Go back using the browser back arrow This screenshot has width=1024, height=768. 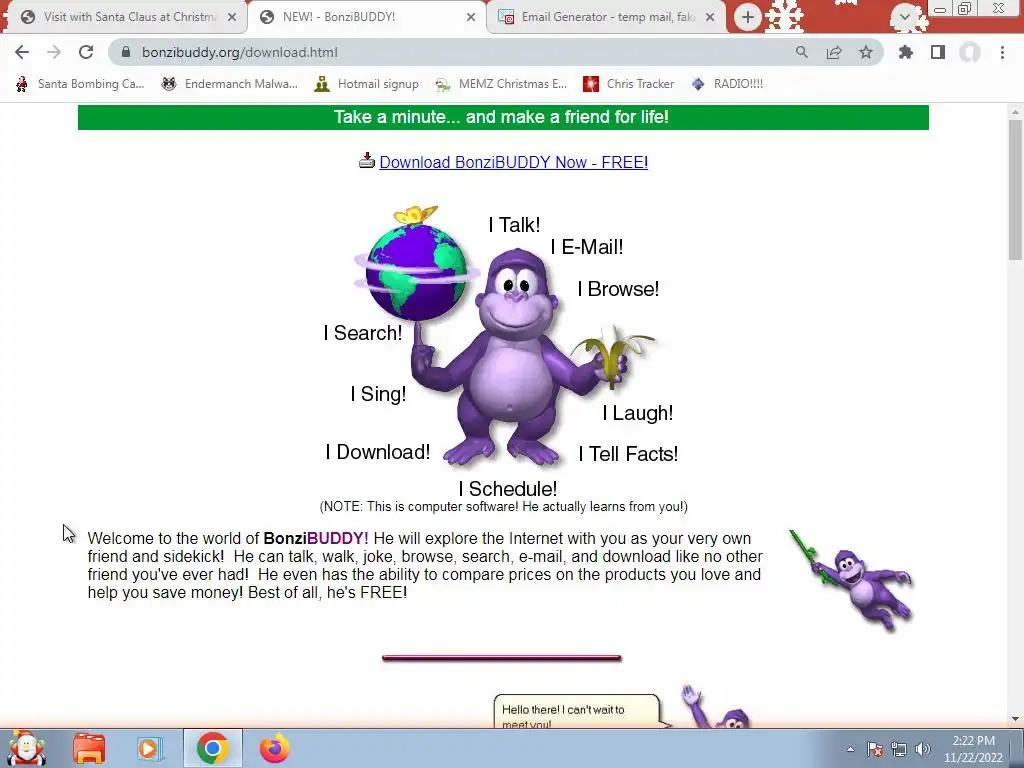tap(22, 52)
